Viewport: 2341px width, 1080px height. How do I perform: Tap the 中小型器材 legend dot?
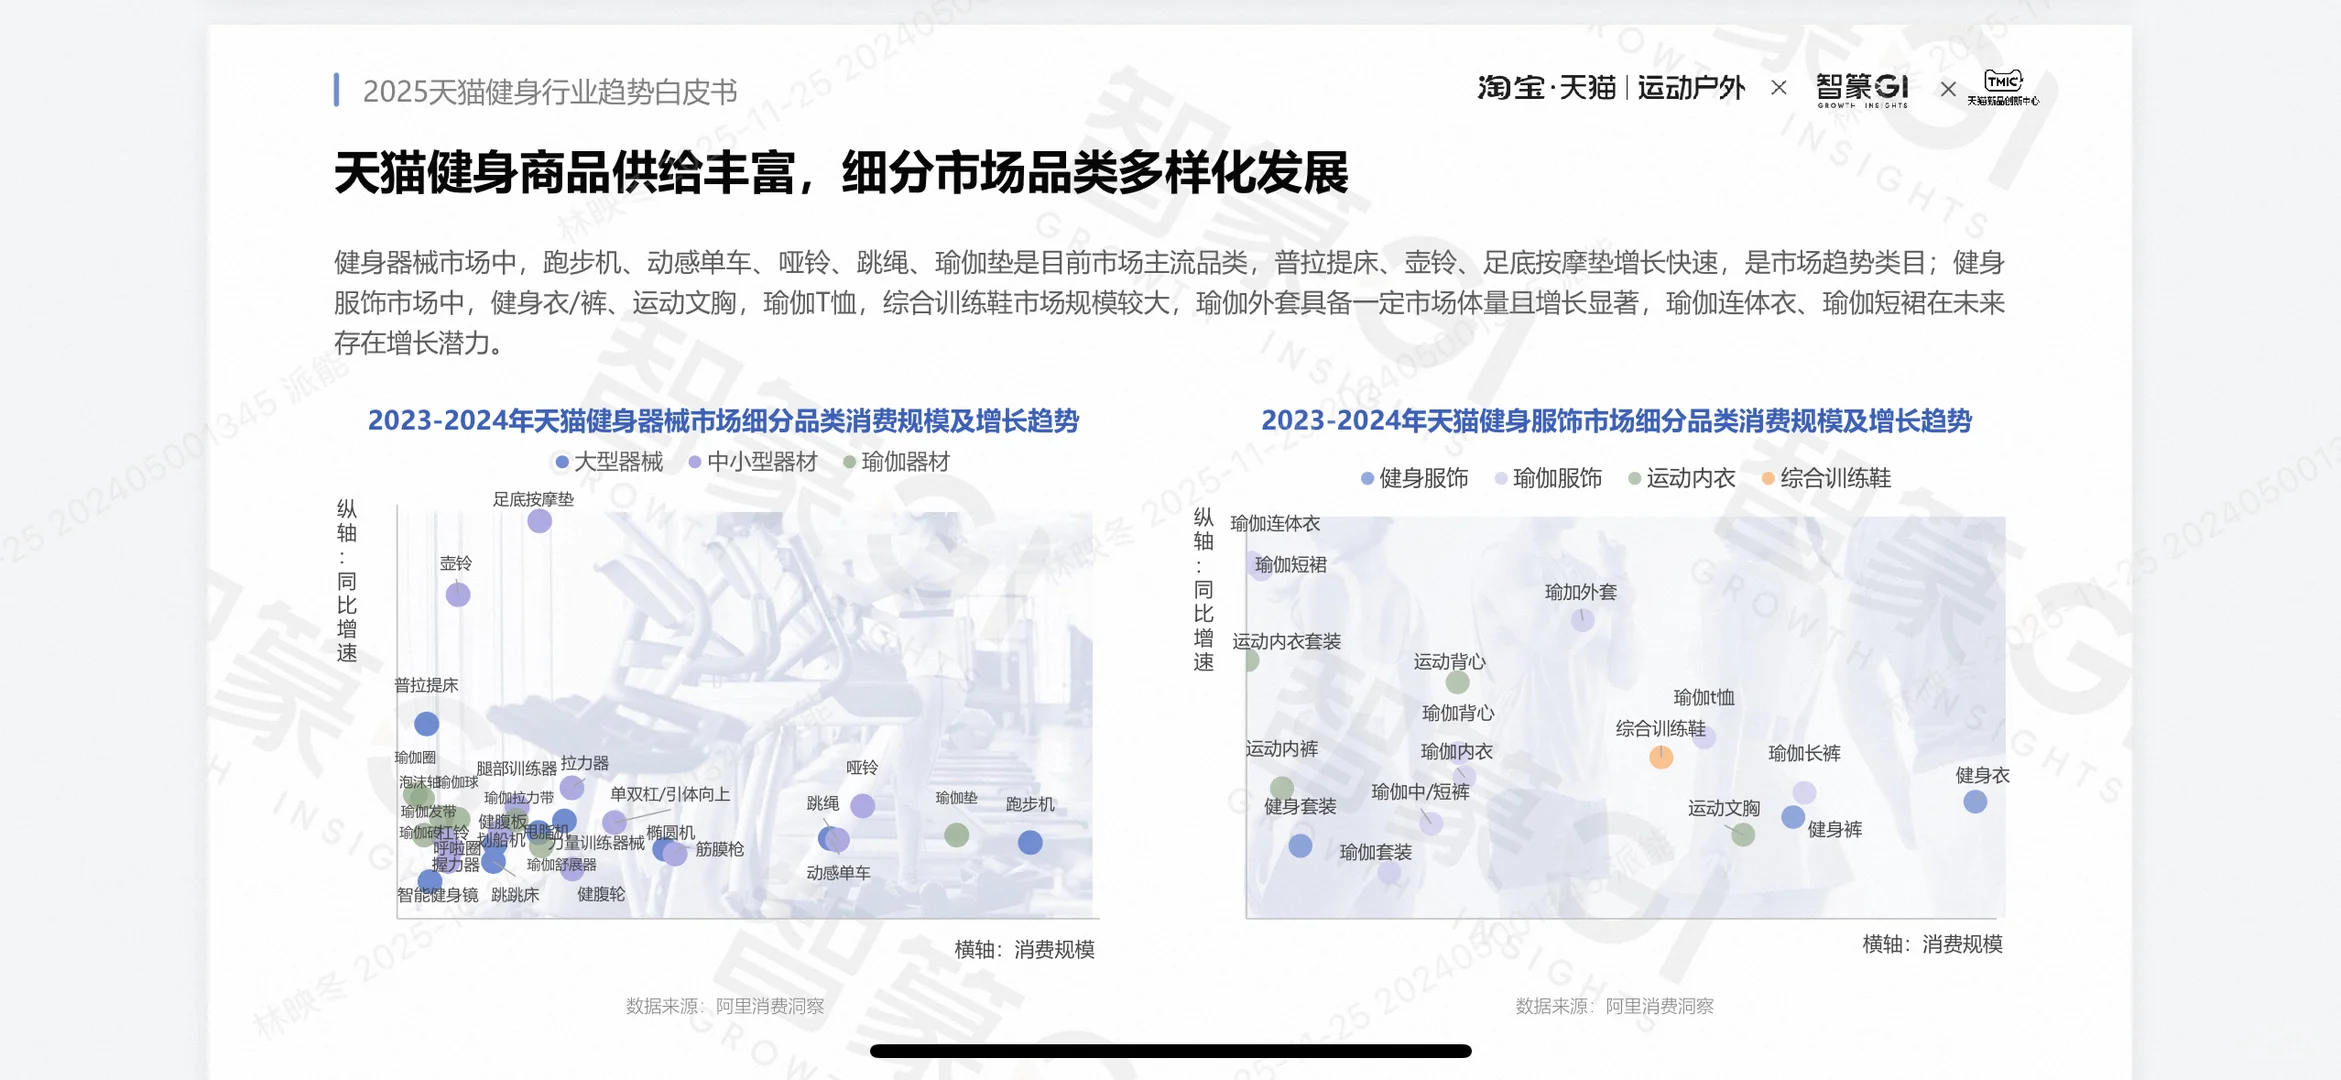[695, 462]
